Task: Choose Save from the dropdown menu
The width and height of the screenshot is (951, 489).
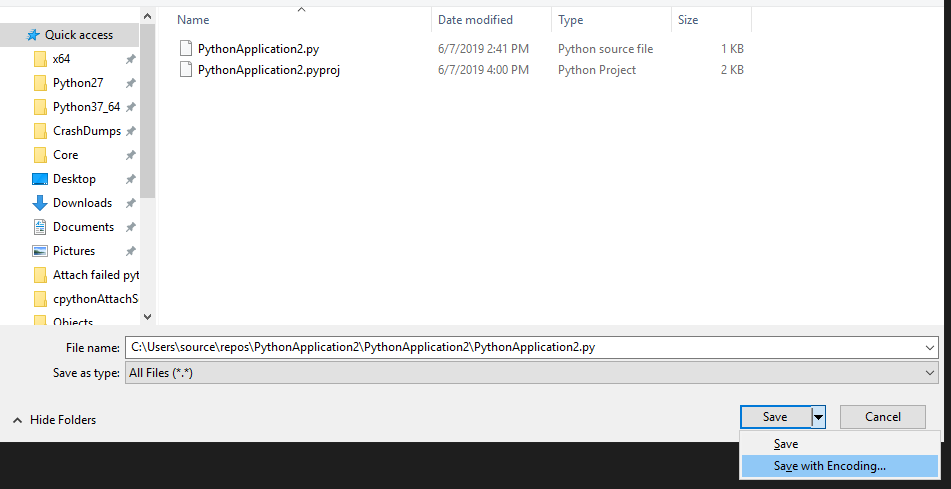Action: tap(839, 444)
